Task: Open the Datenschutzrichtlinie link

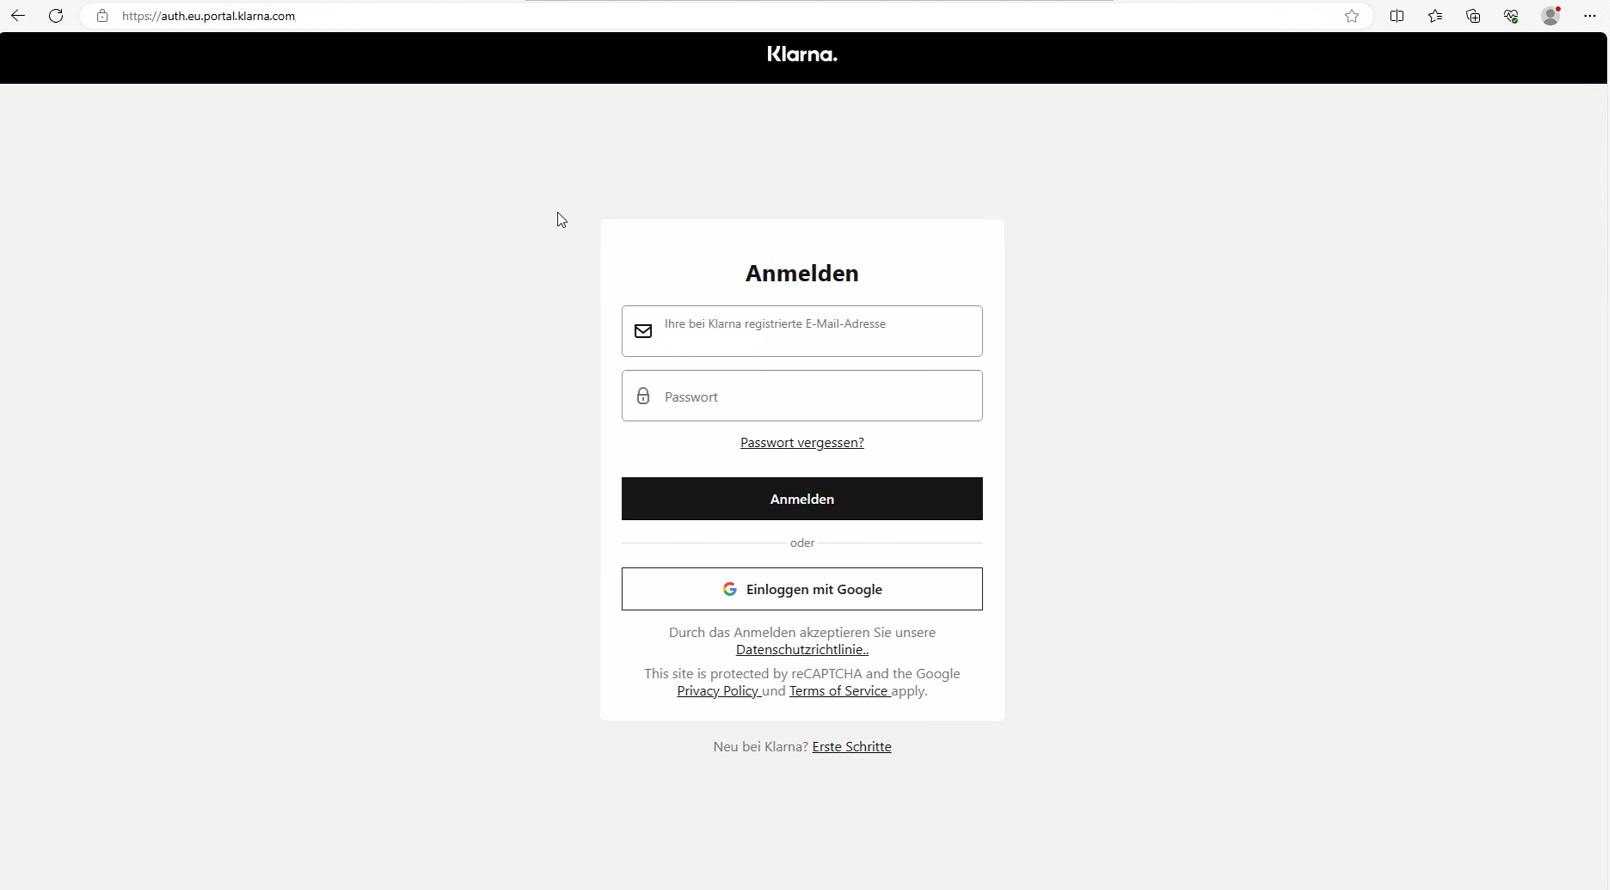Action: [x=802, y=650]
